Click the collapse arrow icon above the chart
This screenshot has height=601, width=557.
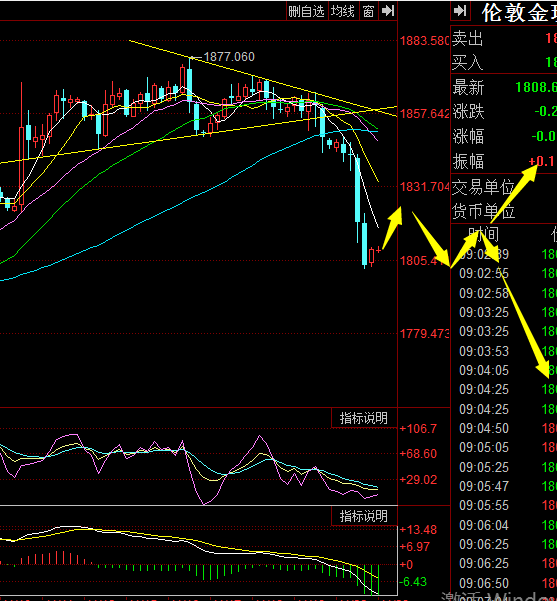click(388, 11)
